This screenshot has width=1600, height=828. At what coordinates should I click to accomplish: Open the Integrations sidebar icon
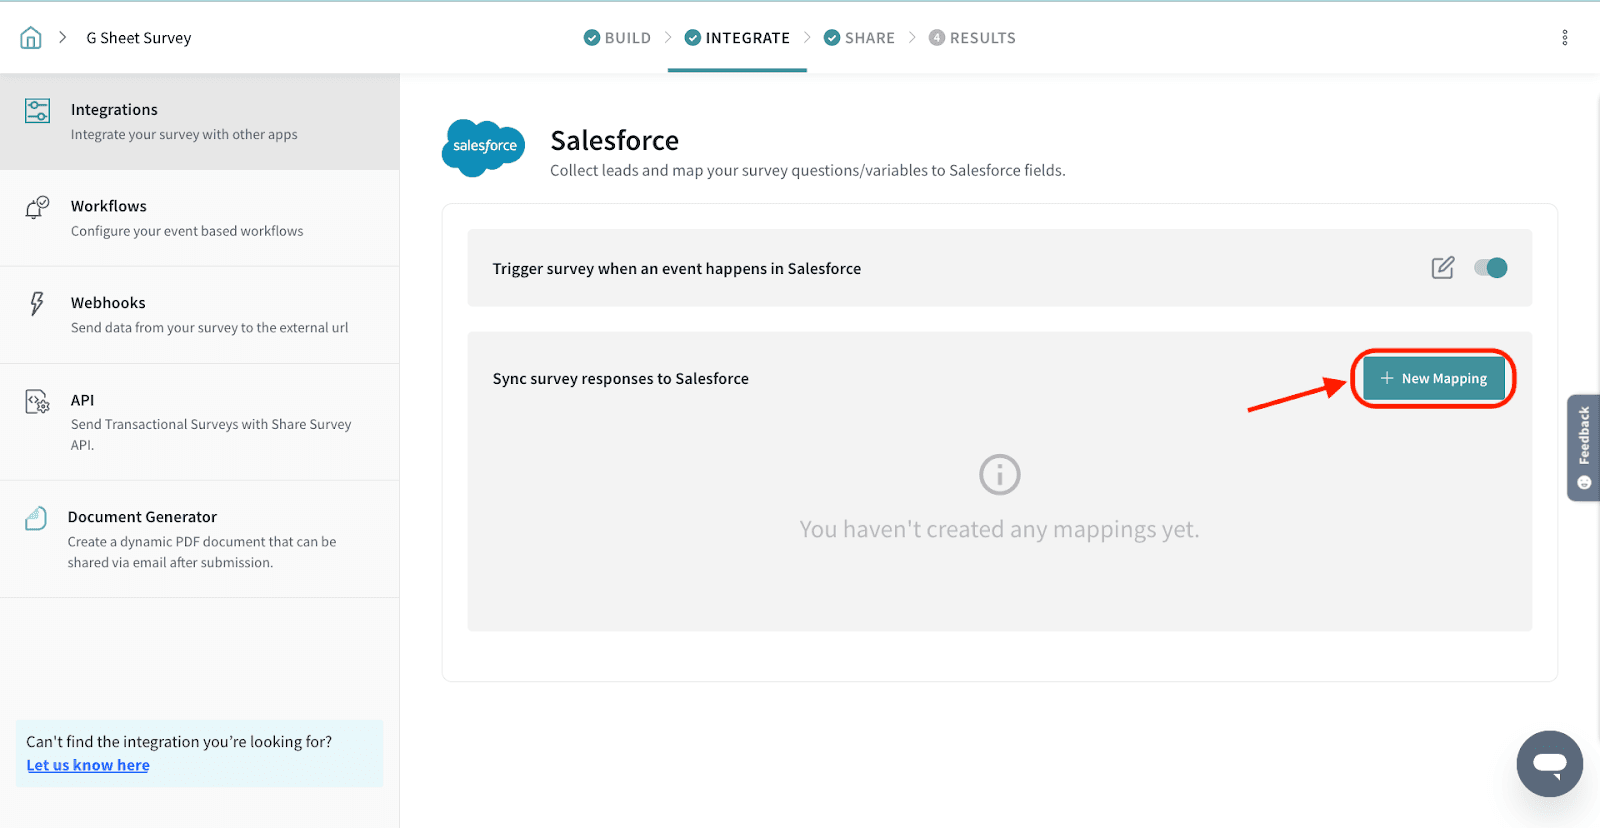click(x=38, y=111)
